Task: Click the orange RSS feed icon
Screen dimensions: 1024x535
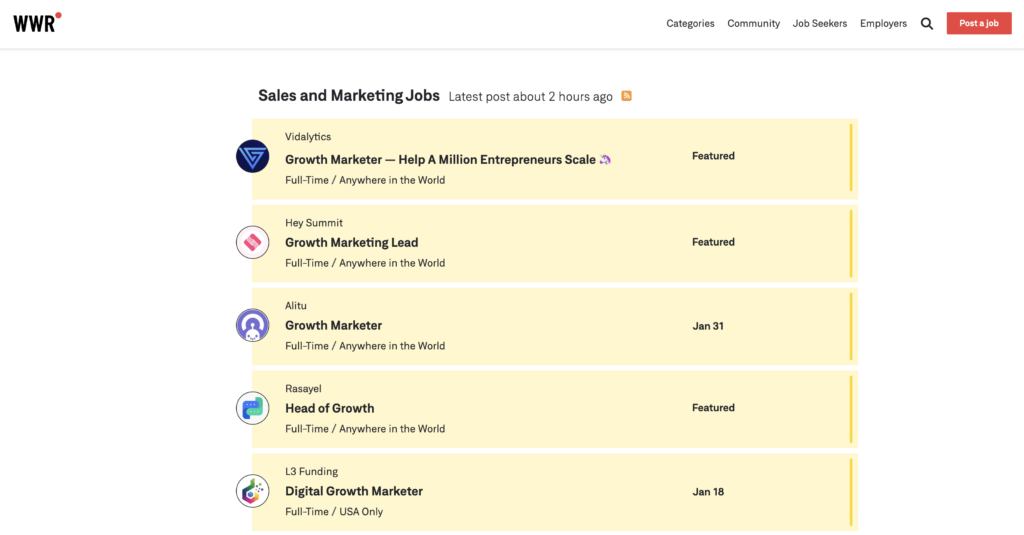Action: point(626,96)
